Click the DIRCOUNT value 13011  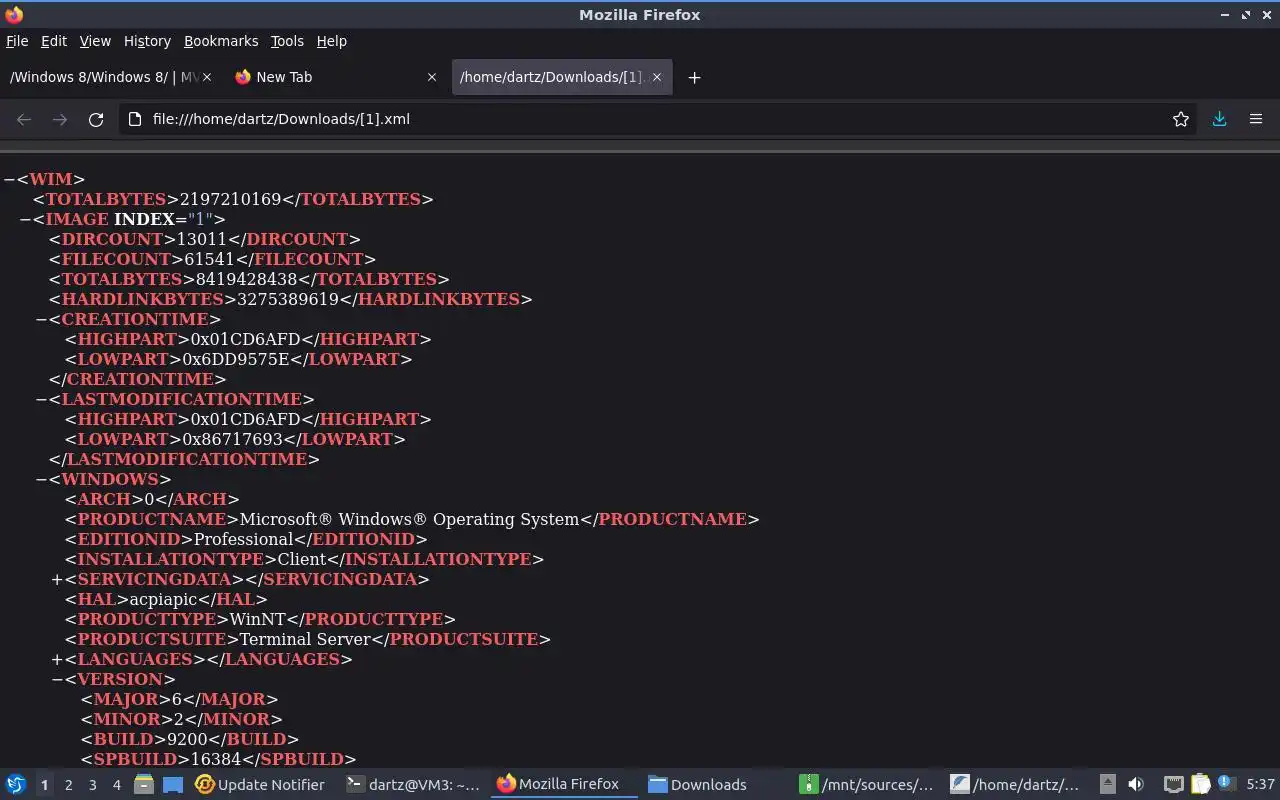201,239
